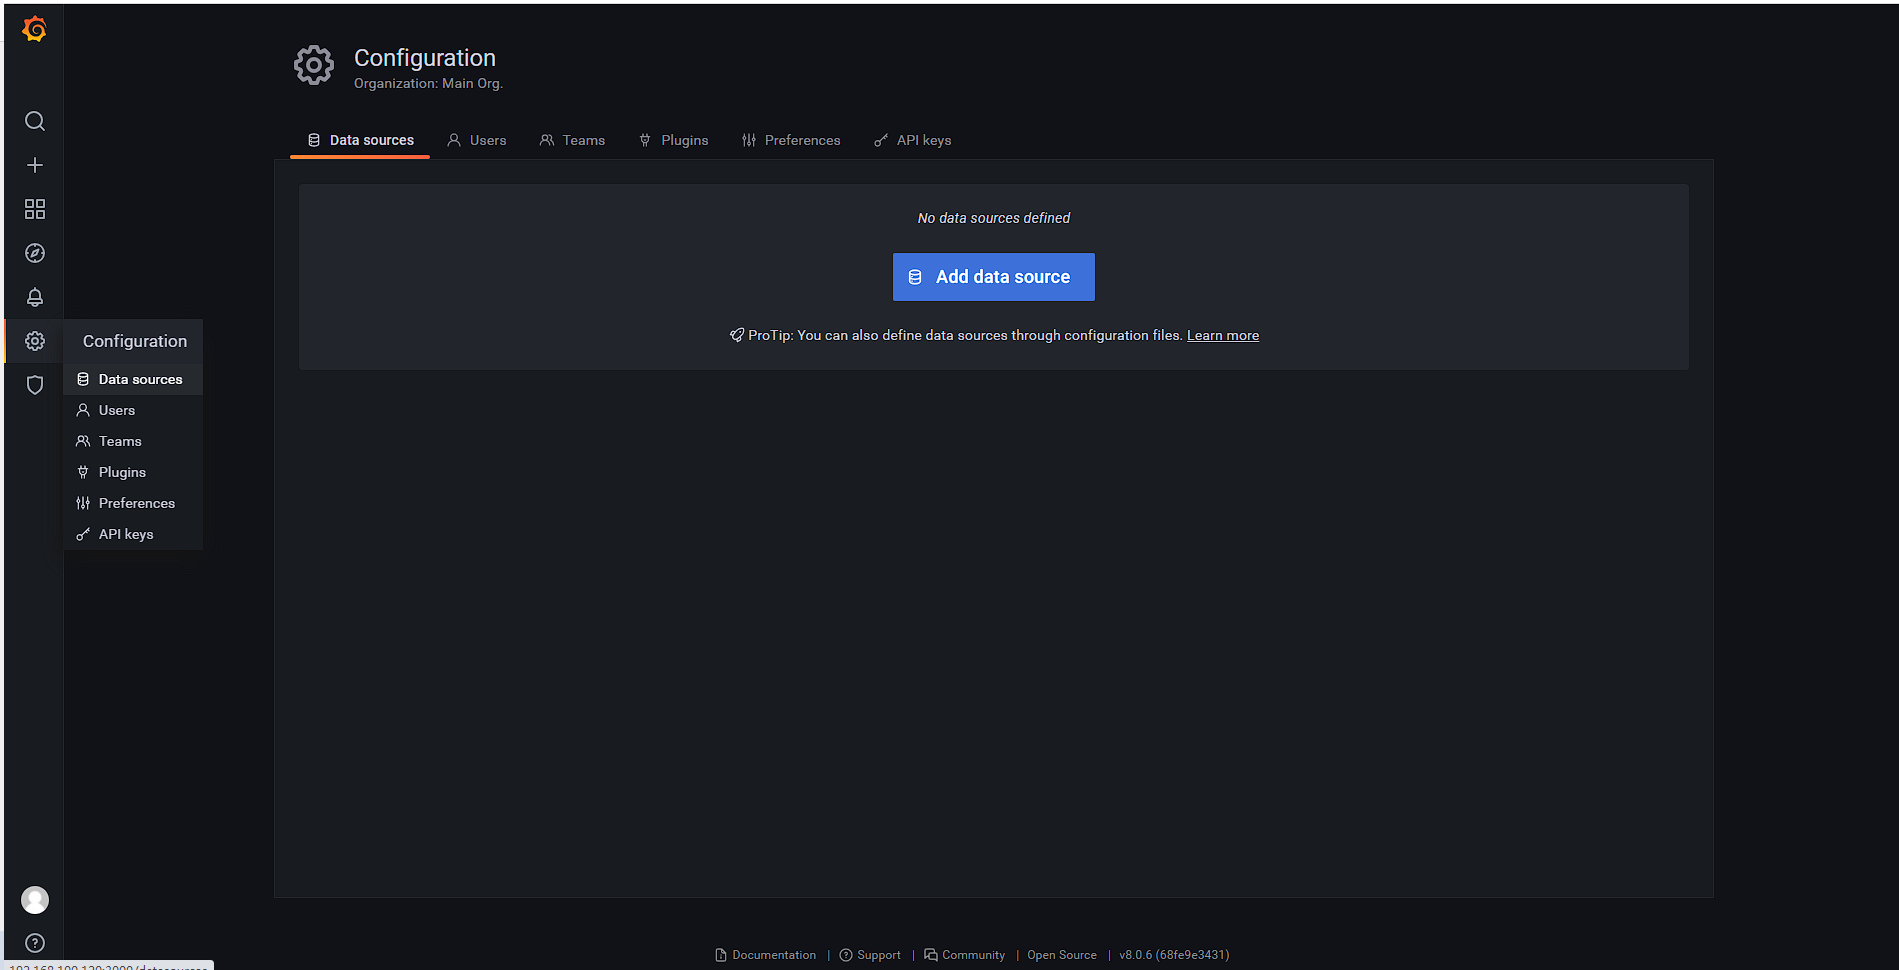Open the user avatar menu
The image size is (1899, 970).
coord(34,899)
